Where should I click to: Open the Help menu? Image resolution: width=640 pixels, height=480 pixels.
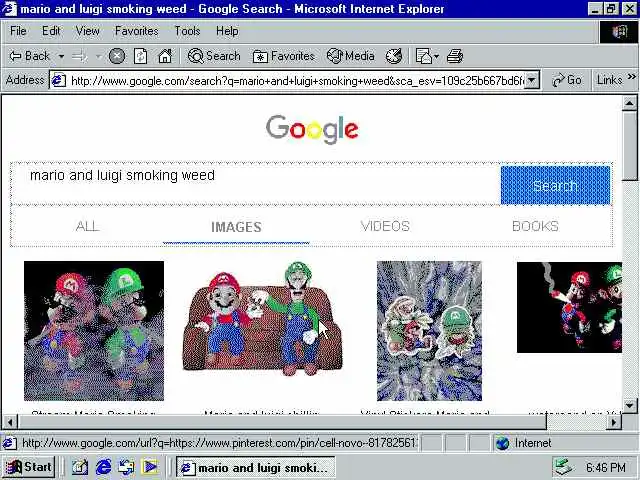(x=227, y=31)
